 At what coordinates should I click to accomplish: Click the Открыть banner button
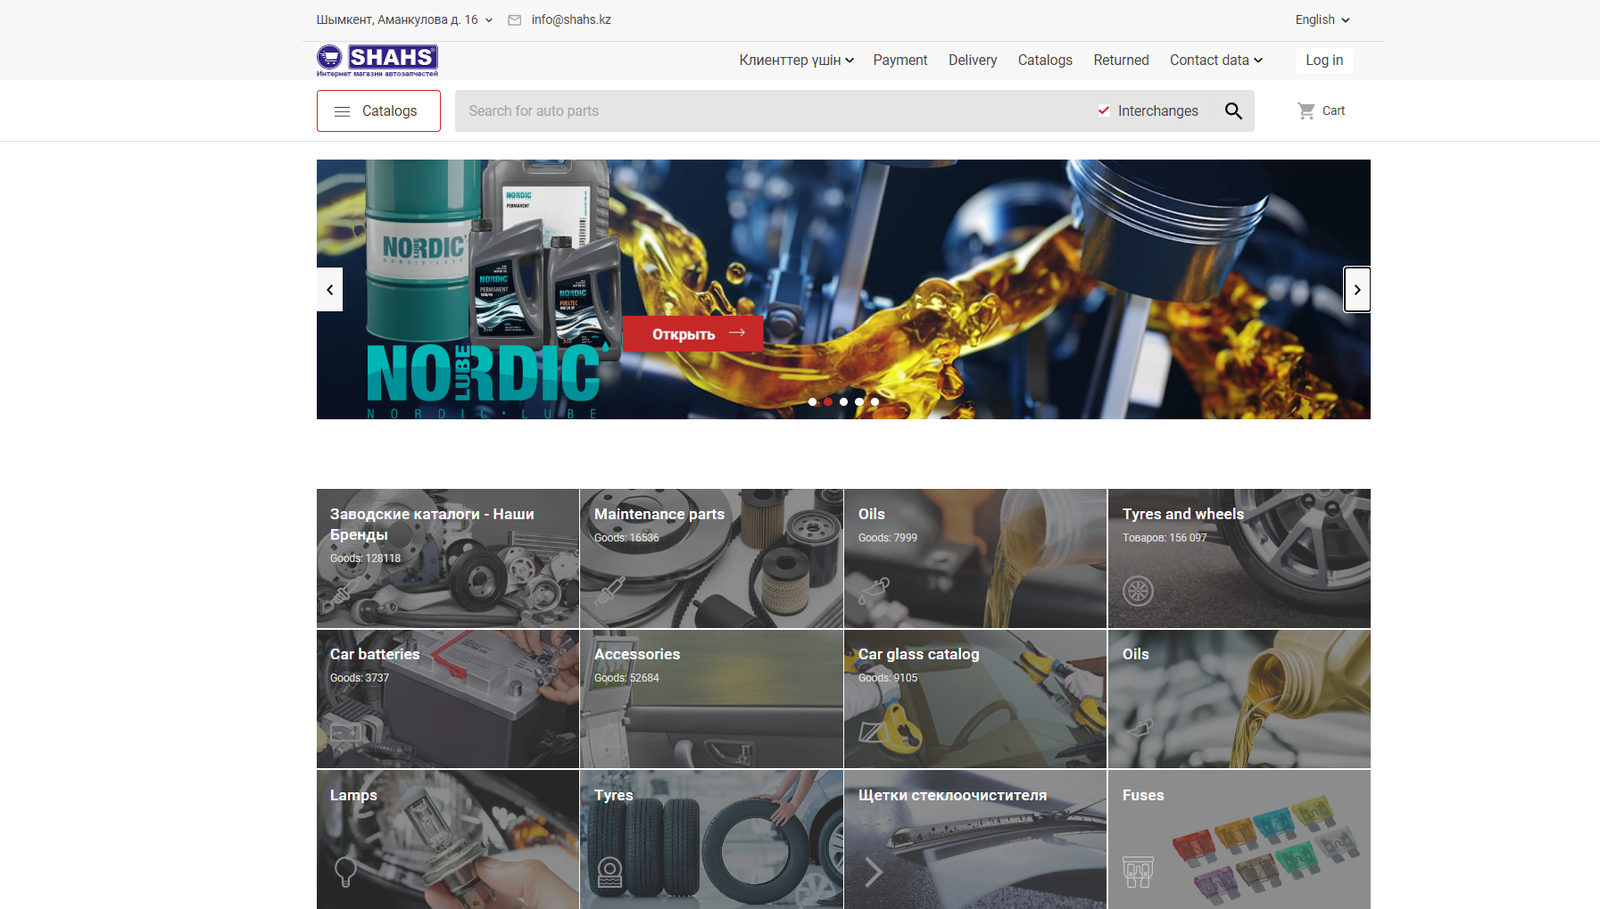(x=693, y=333)
